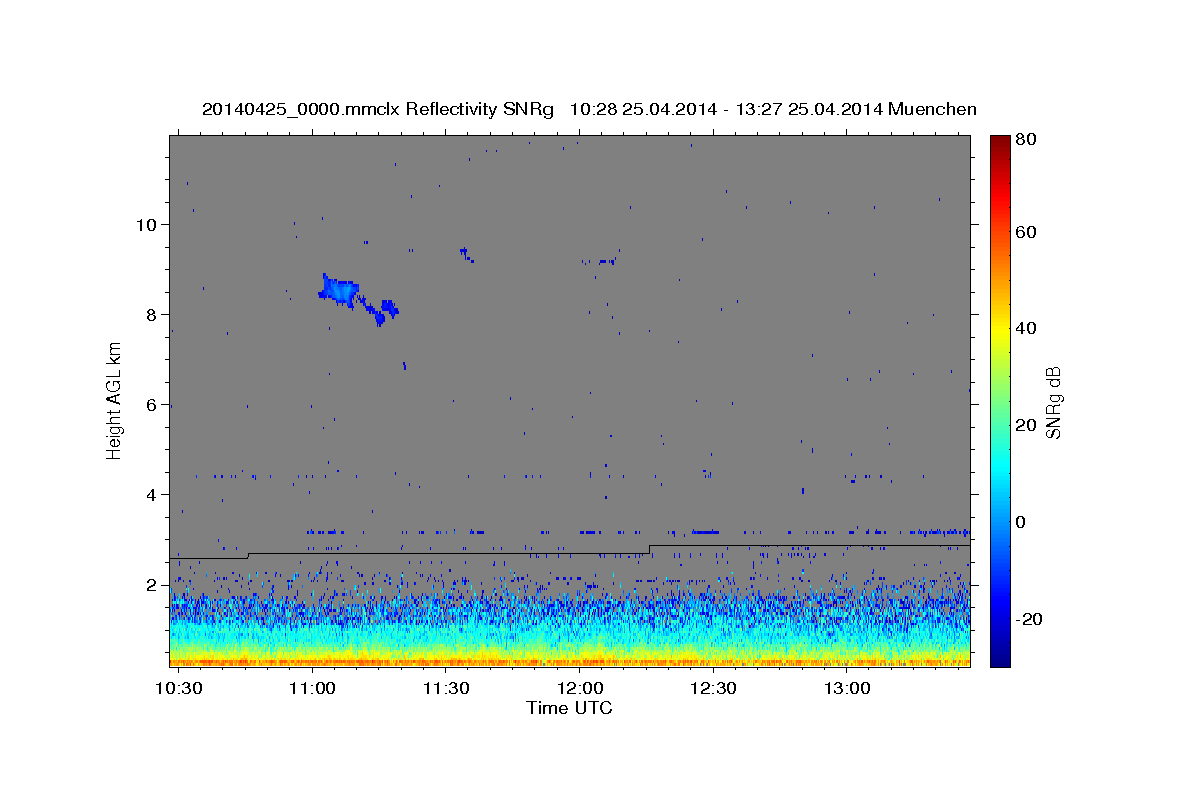This screenshot has height=800, width=1200.
Task: Click the 10:30 time tick label
Action: 179,689
